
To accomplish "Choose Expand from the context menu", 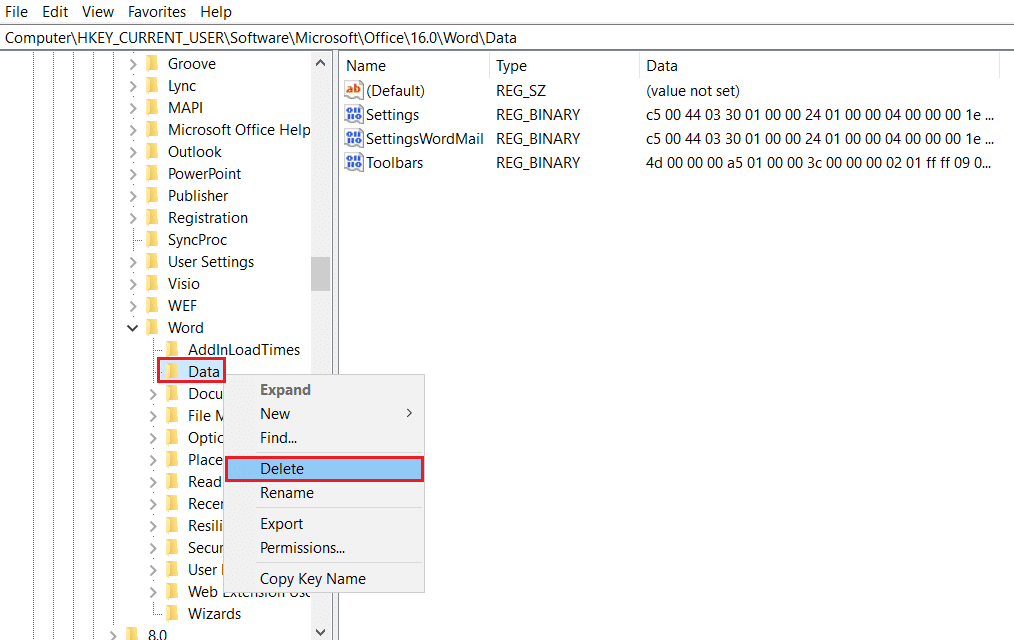I will tap(325, 390).
